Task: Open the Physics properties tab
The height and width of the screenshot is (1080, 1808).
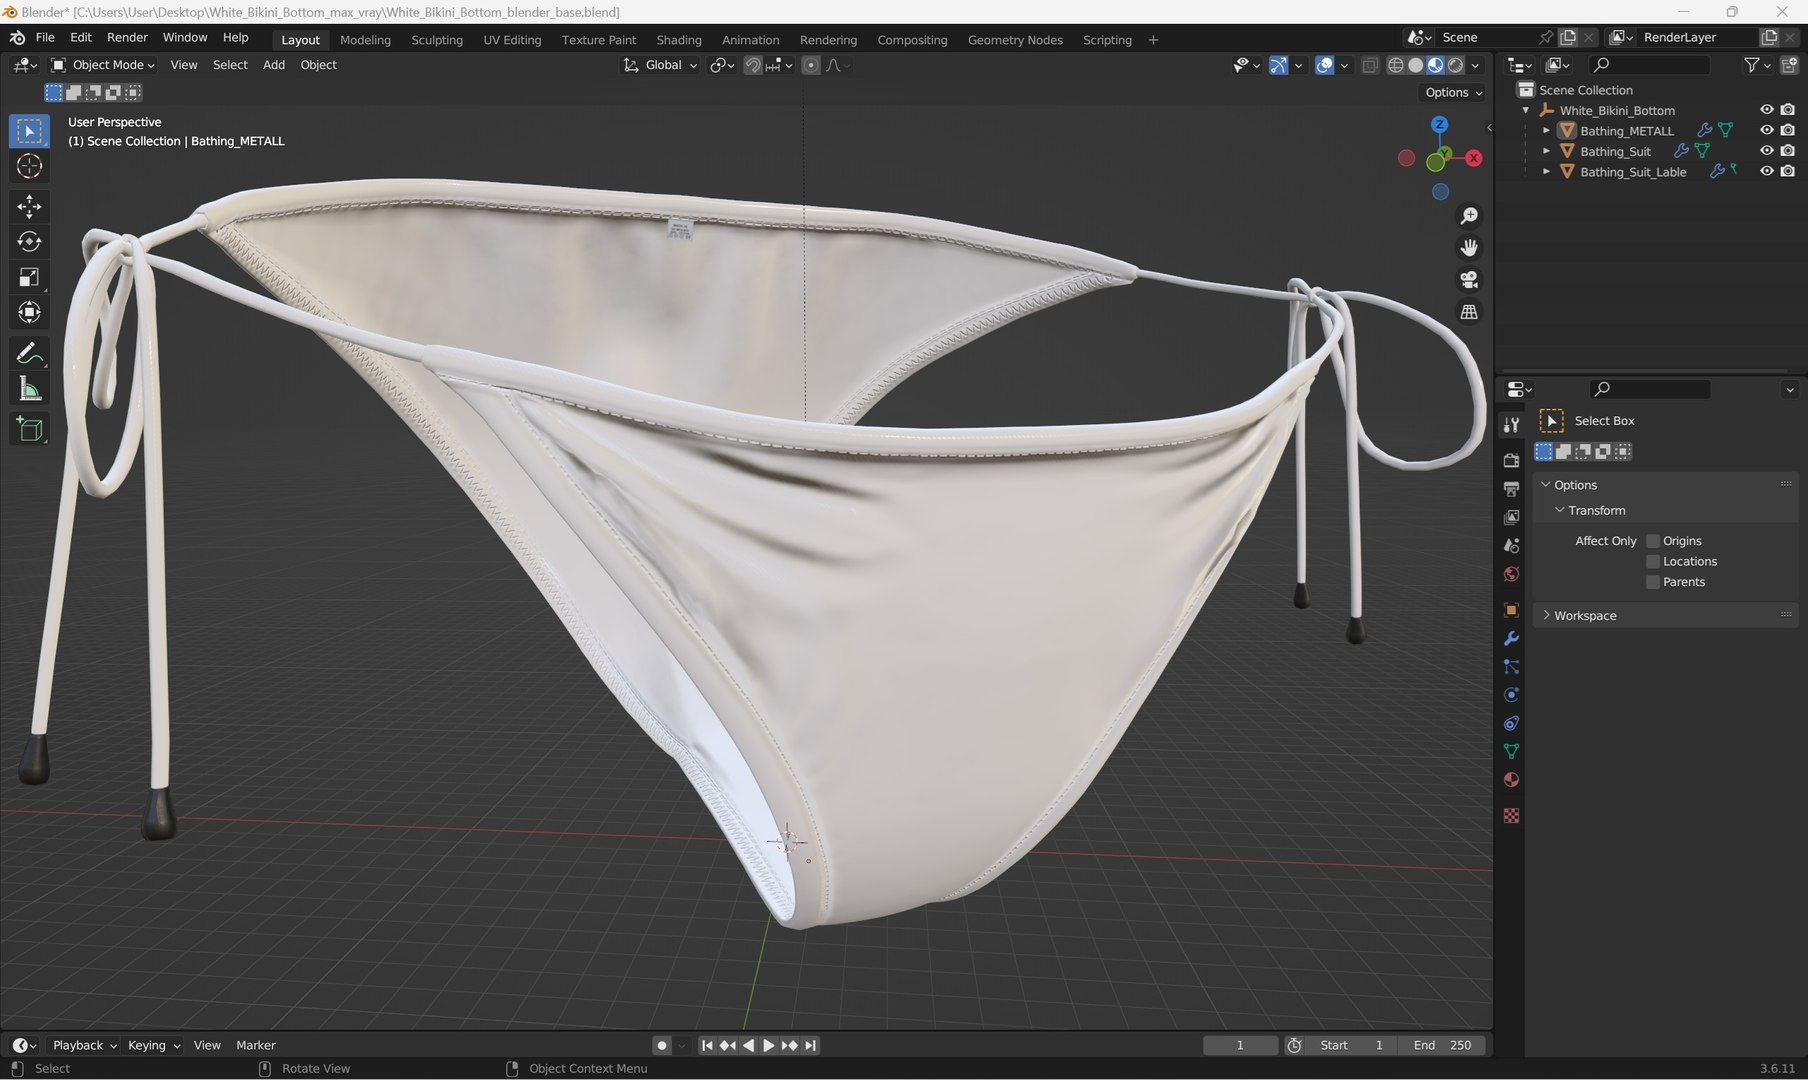Action: (x=1511, y=695)
